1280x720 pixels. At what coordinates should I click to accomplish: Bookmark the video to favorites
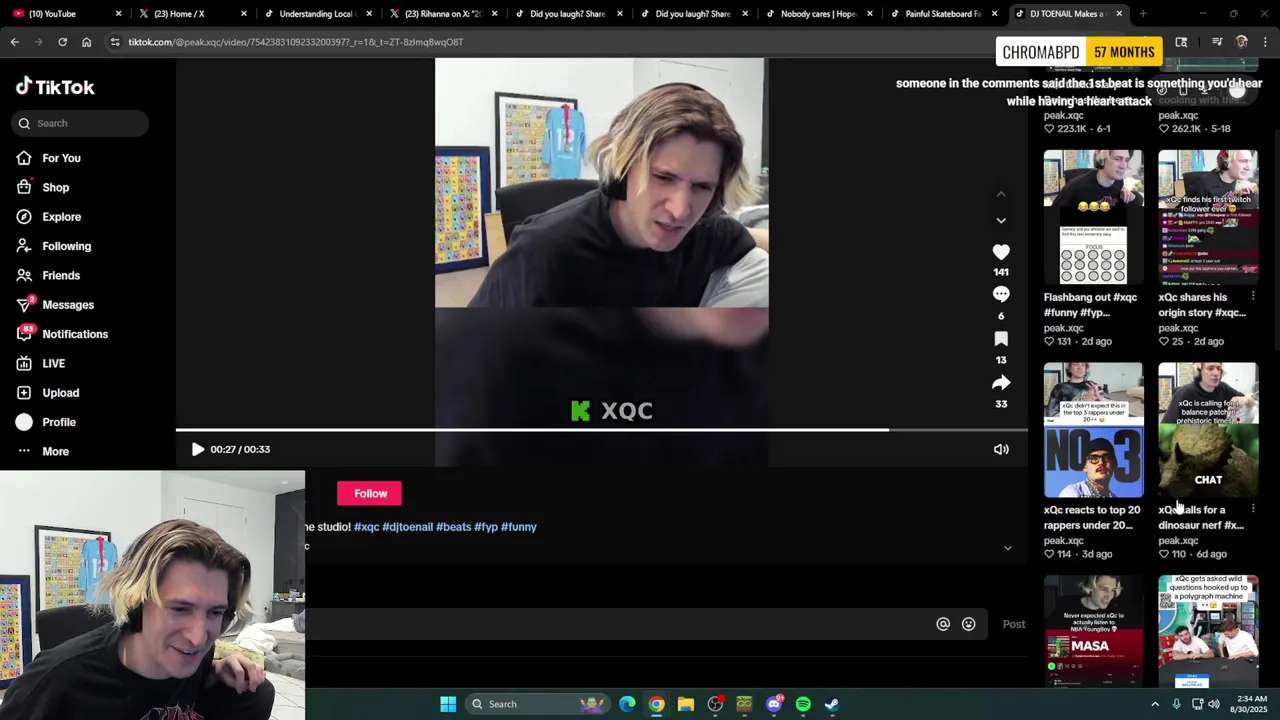coord(1001,339)
